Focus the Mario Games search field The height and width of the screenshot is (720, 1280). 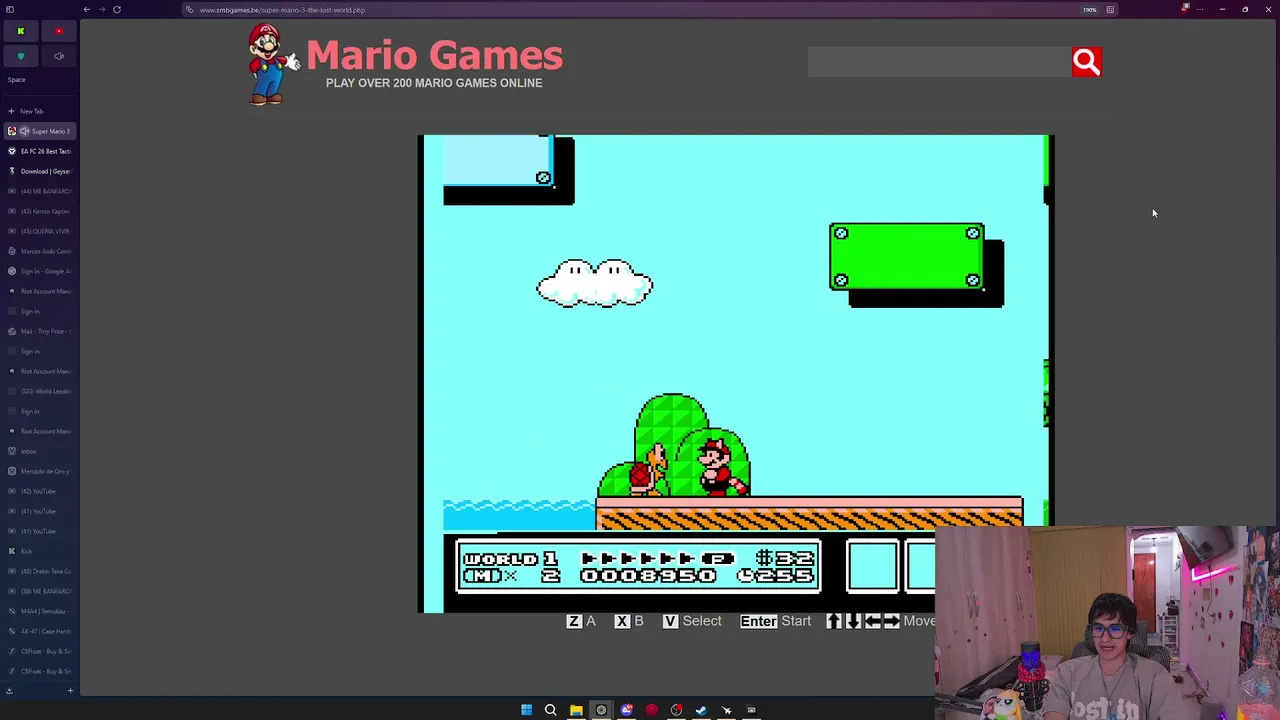coord(940,62)
